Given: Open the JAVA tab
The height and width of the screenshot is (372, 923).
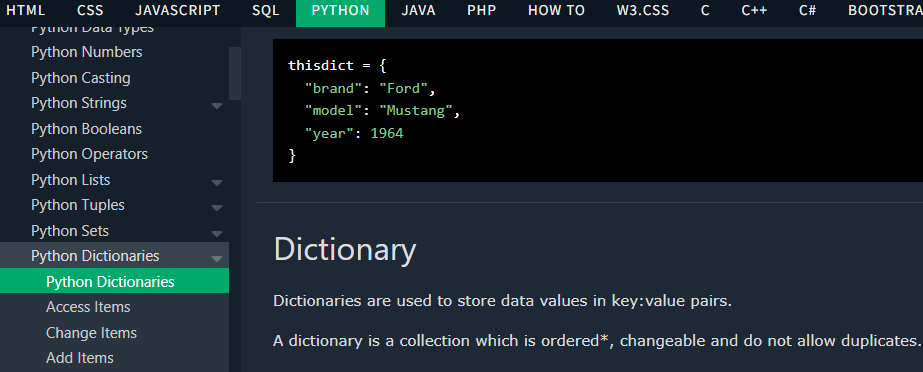Looking at the screenshot, I should (x=418, y=11).
